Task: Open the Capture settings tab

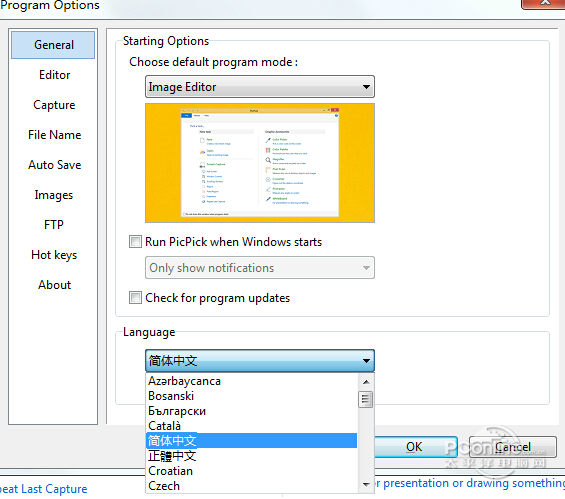Action: [x=54, y=105]
